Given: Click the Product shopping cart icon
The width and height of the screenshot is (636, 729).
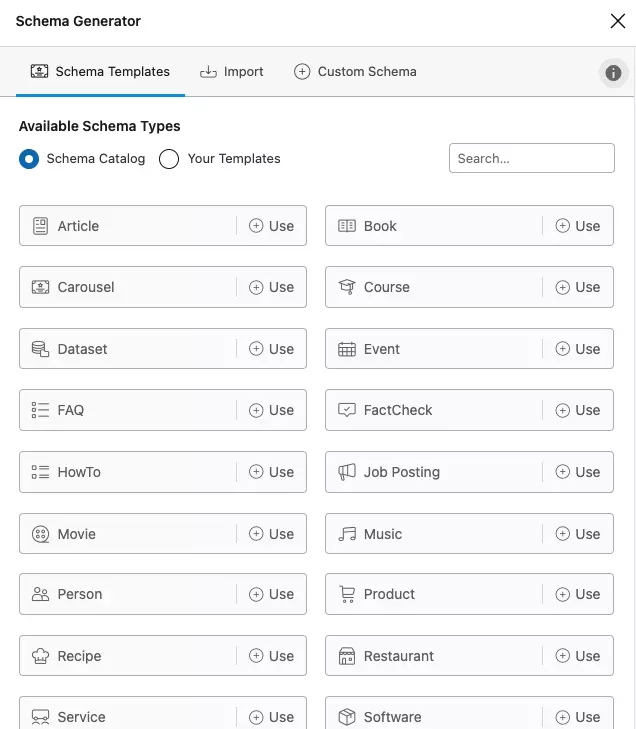Looking at the screenshot, I should tap(347, 594).
